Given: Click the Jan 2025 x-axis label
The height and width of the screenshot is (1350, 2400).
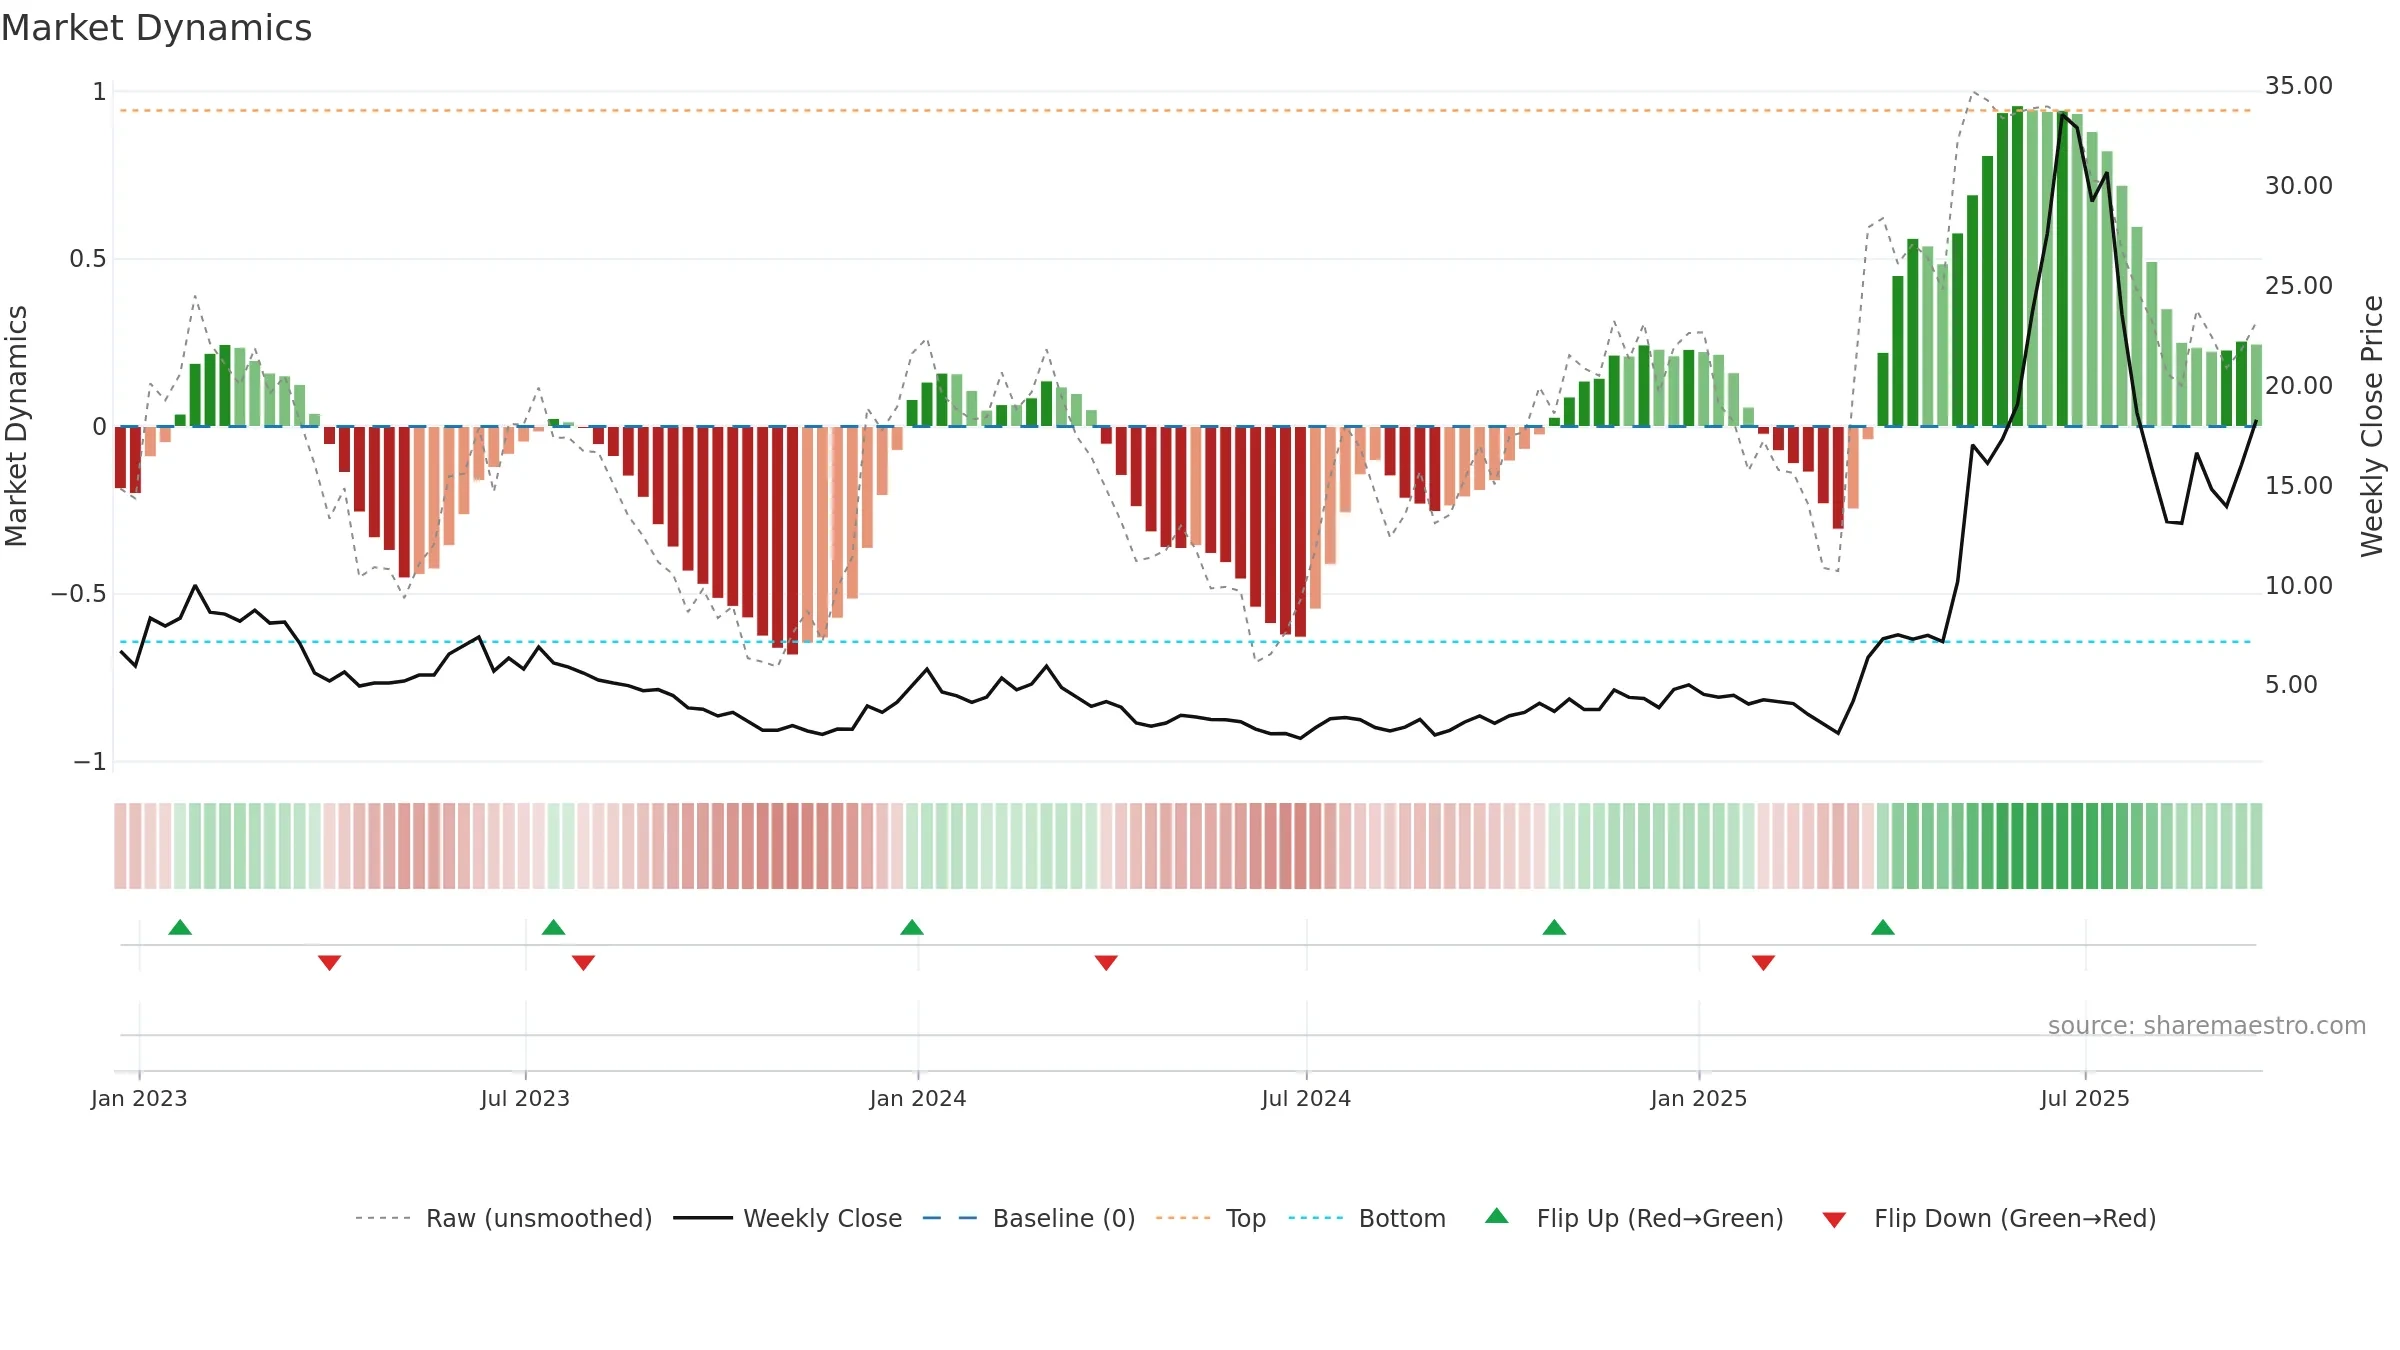Looking at the screenshot, I should (1699, 1098).
